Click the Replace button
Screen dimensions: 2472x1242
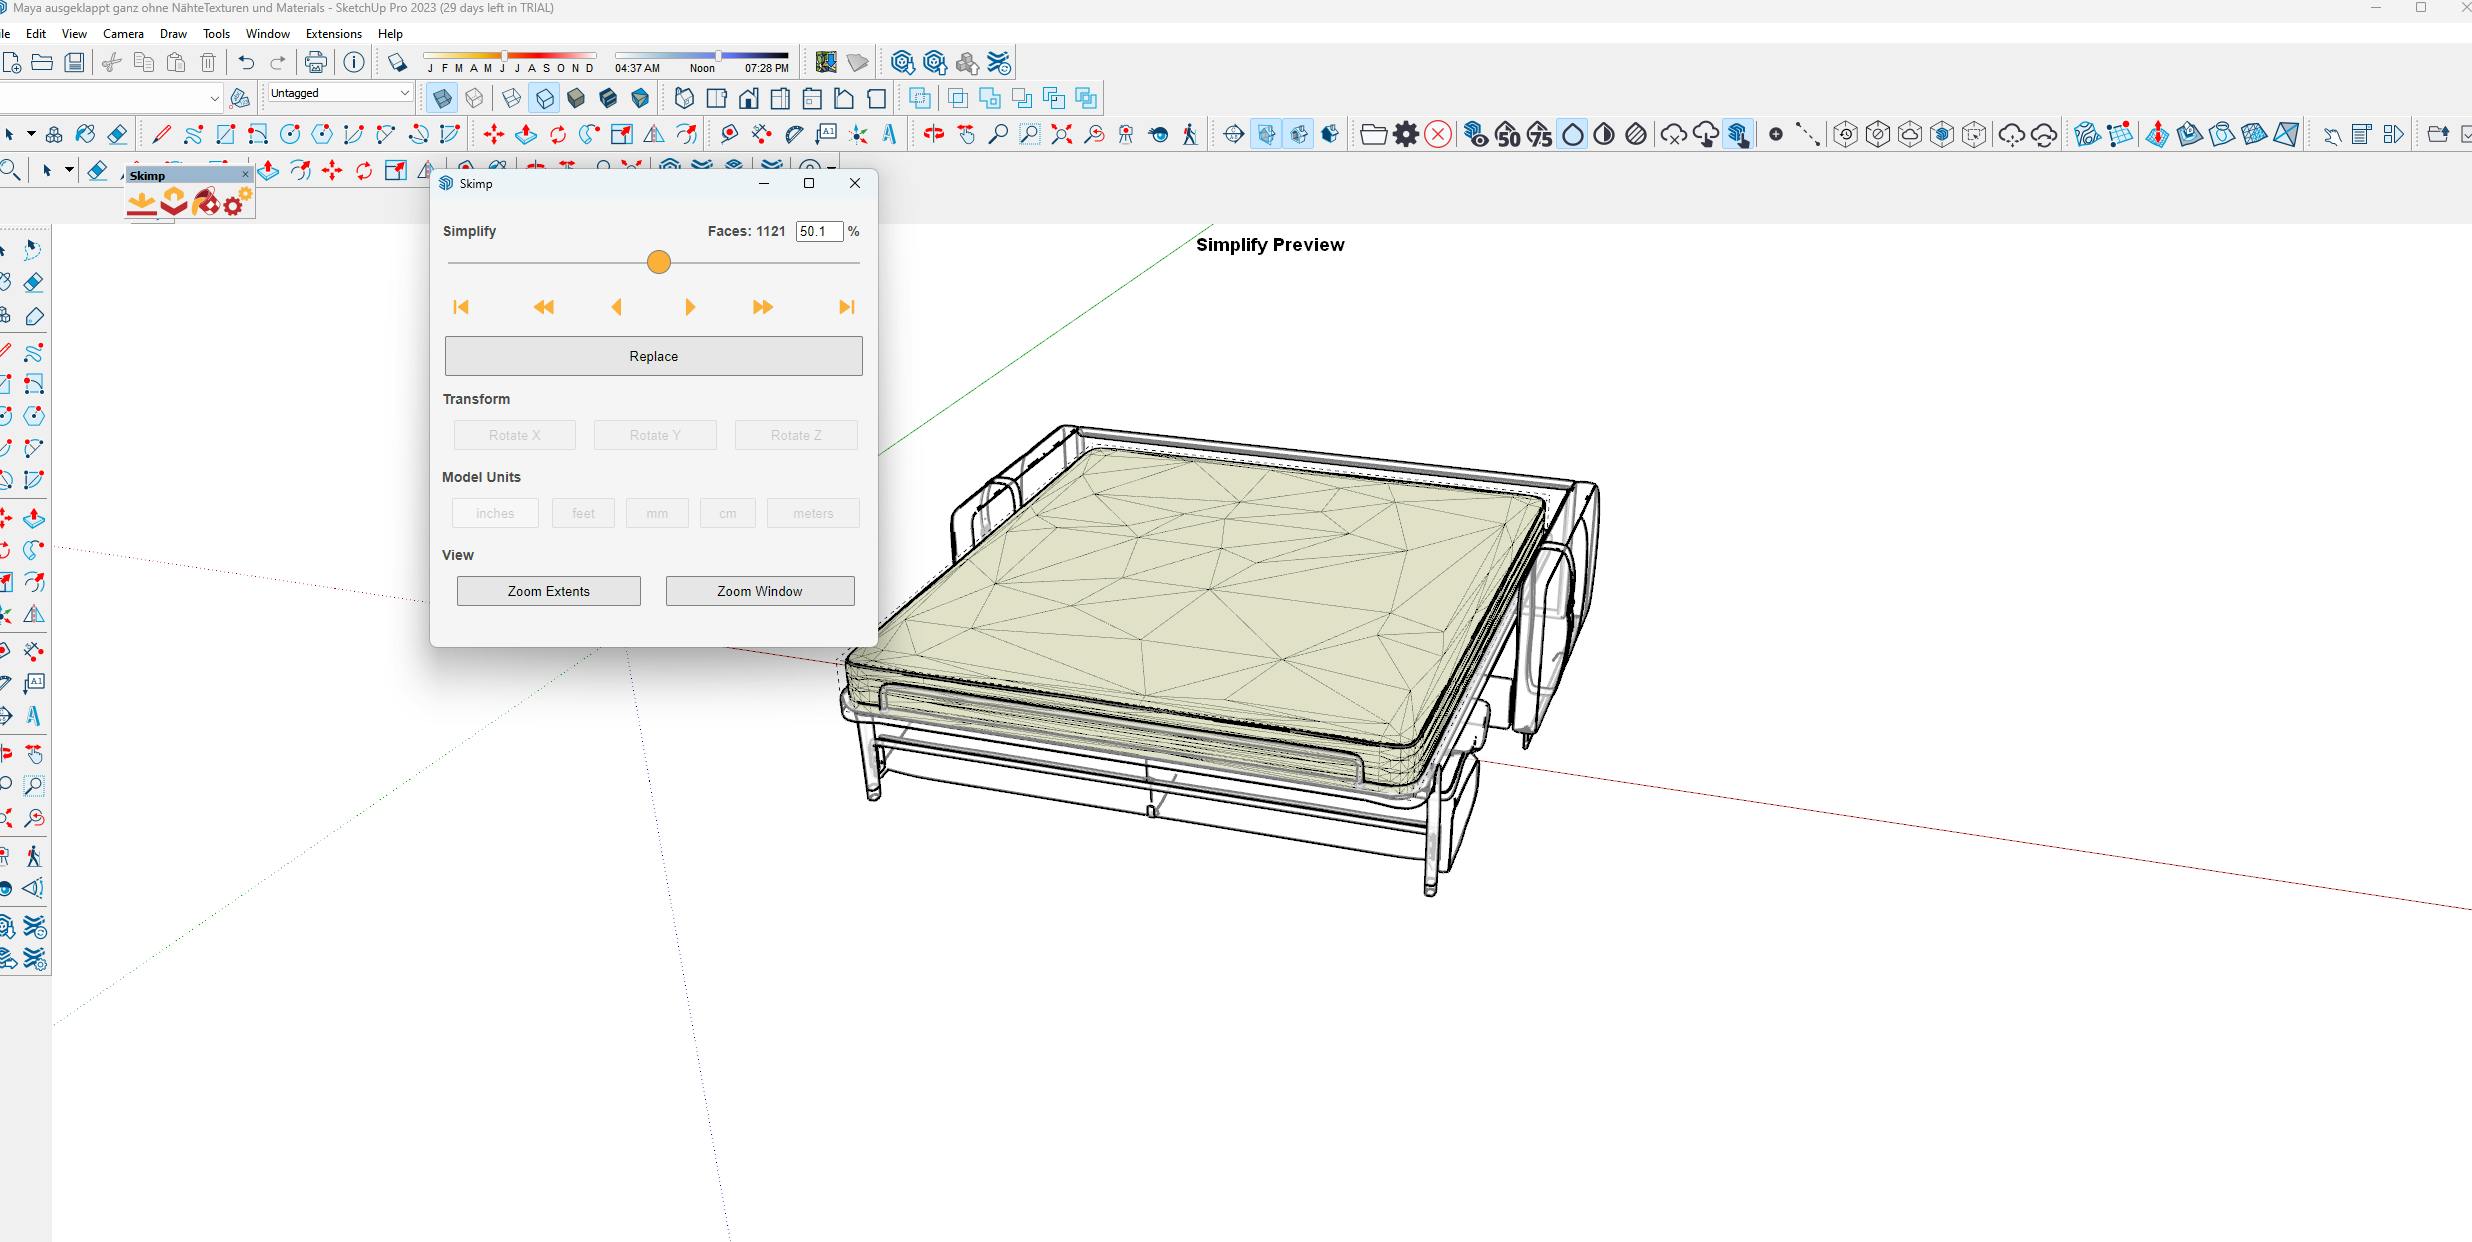(x=653, y=356)
